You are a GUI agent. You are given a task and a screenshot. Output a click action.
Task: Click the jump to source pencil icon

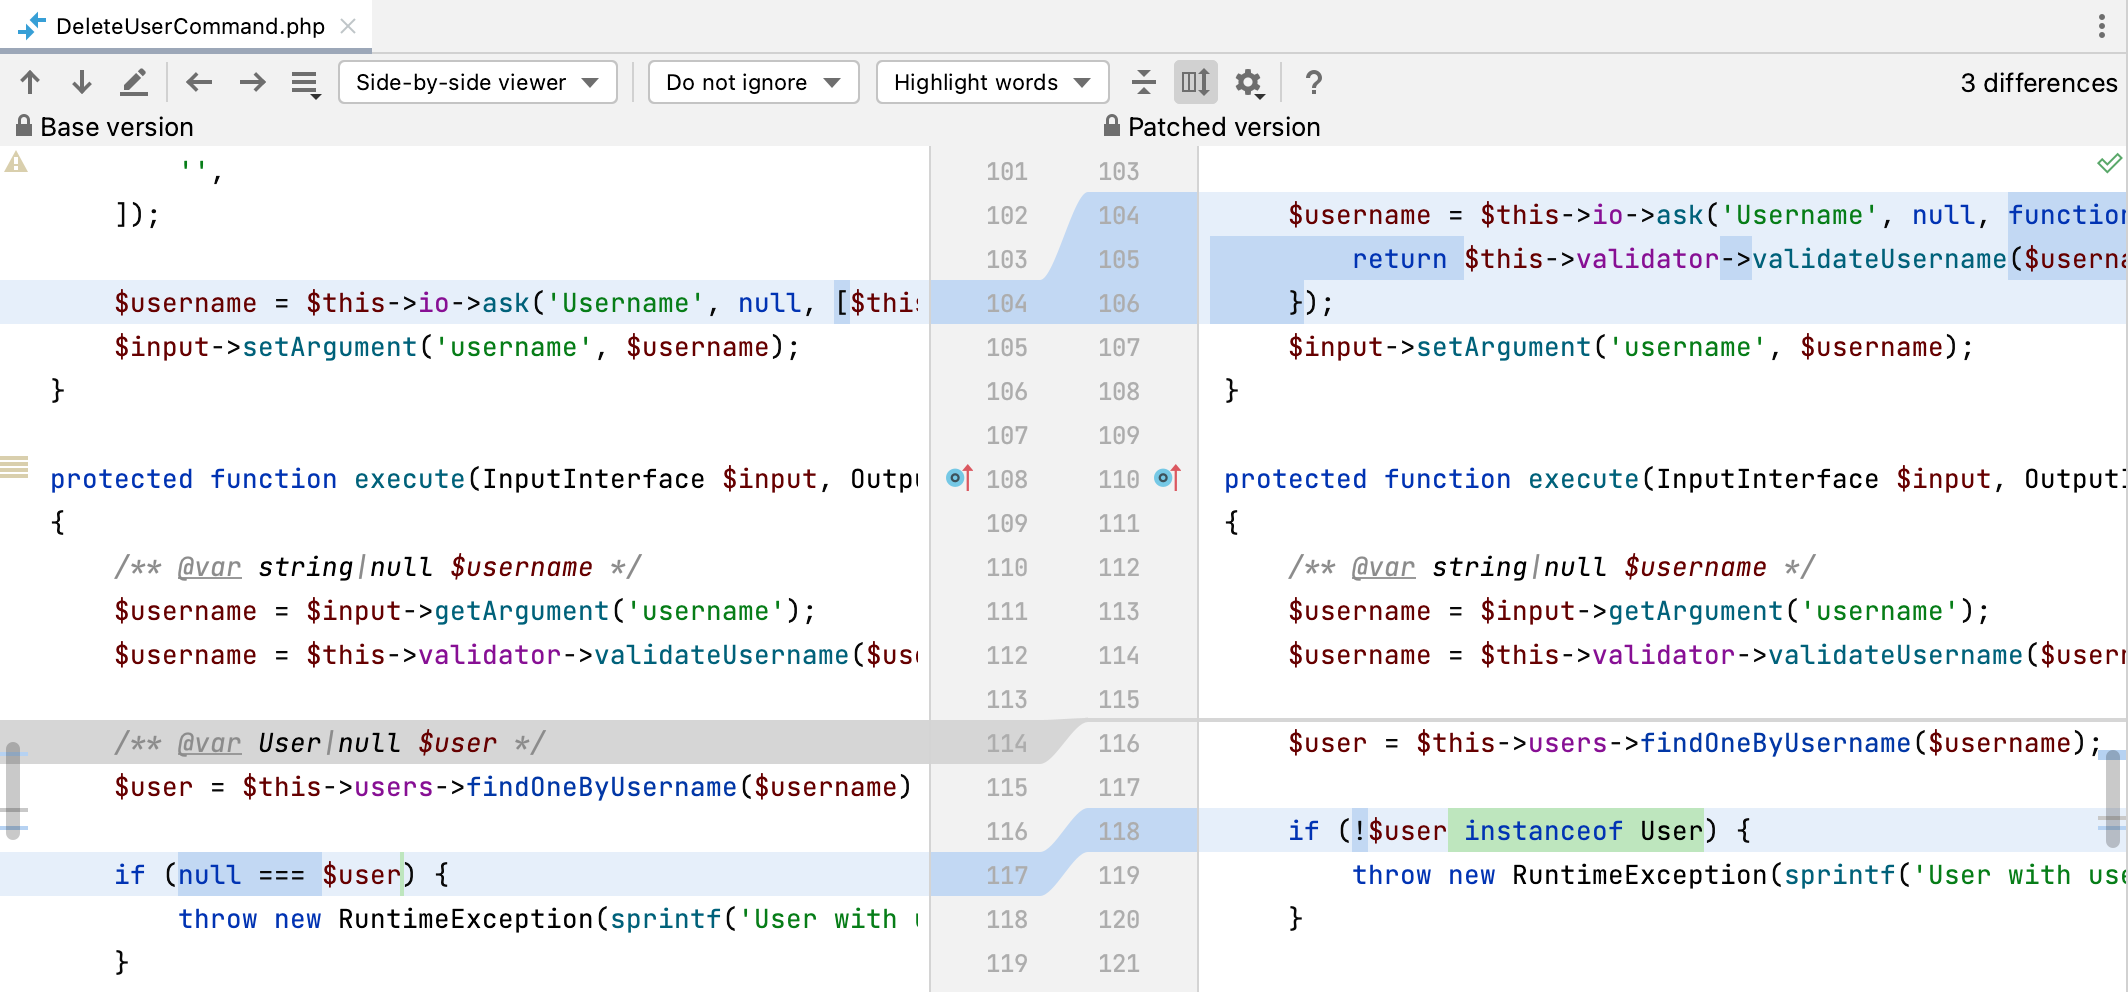click(x=134, y=82)
